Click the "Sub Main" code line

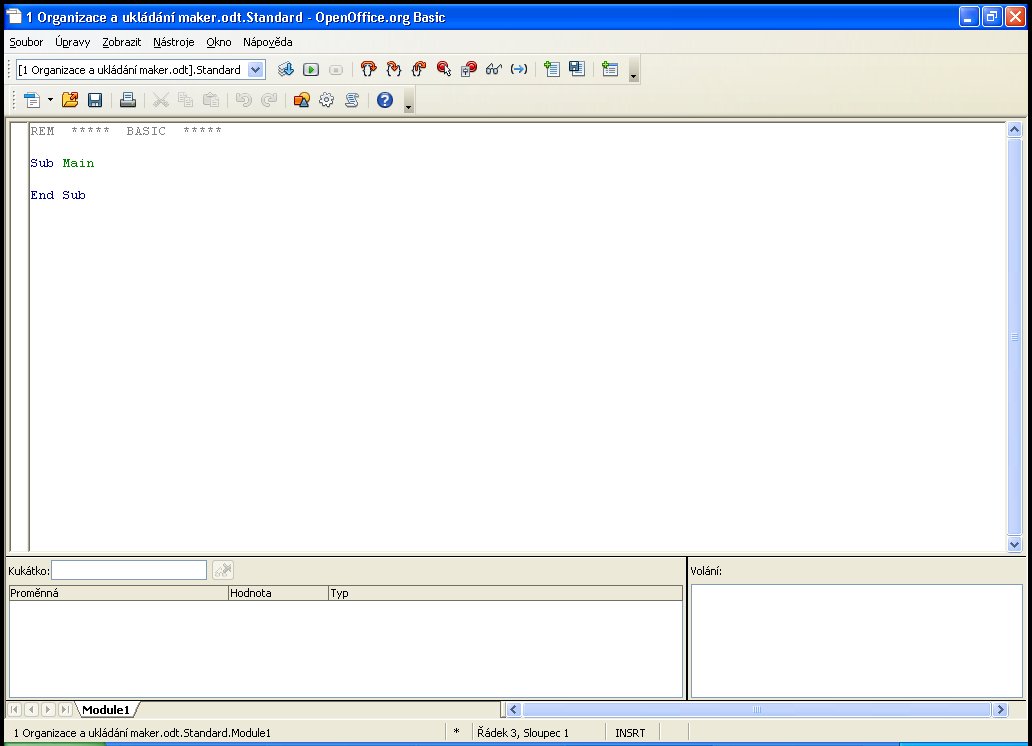coord(62,163)
